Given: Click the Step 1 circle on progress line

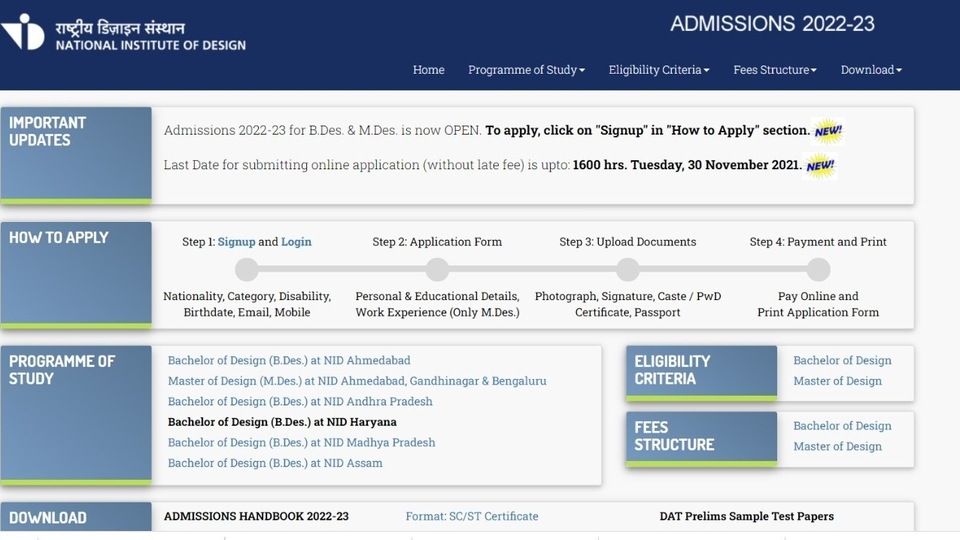Looking at the screenshot, I should point(247,269).
